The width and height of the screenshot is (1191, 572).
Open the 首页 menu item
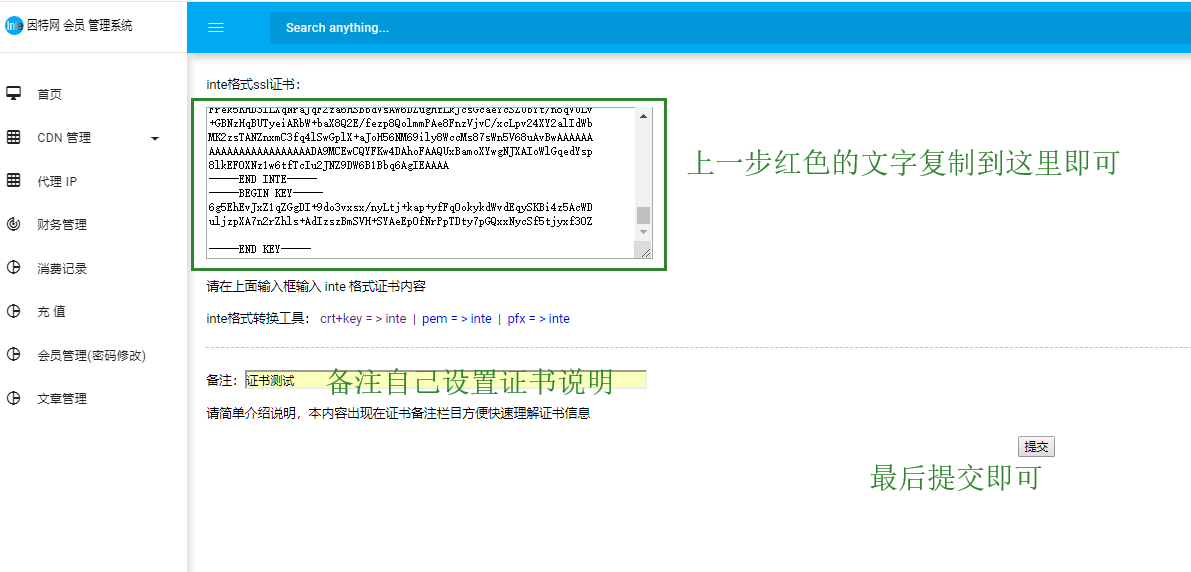point(49,95)
